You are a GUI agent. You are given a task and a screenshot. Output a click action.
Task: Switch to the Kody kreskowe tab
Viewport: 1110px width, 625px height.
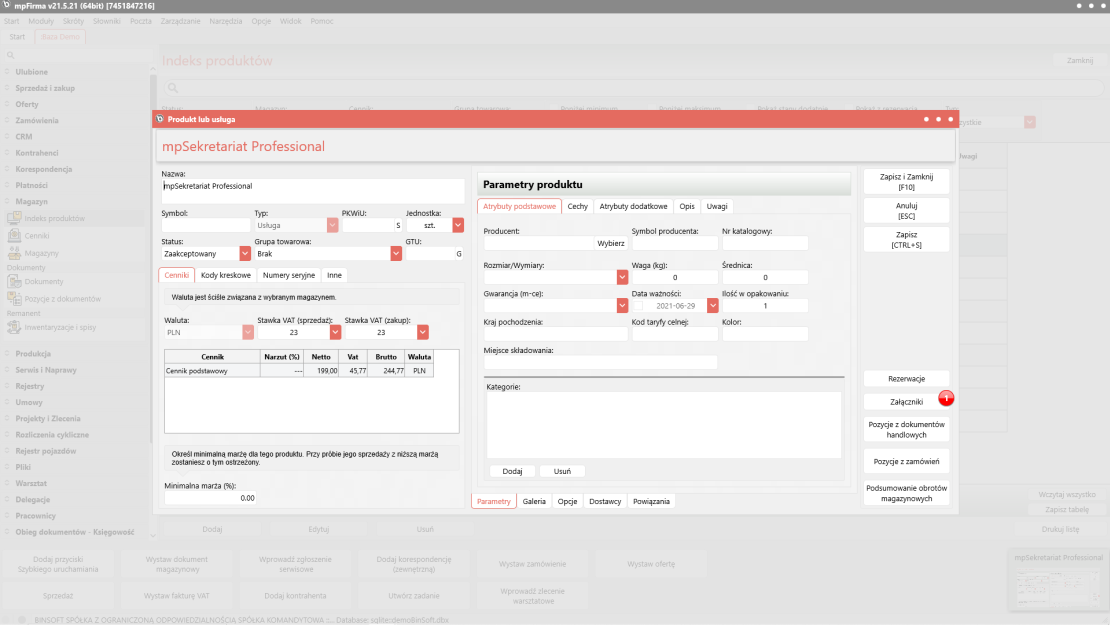226,275
